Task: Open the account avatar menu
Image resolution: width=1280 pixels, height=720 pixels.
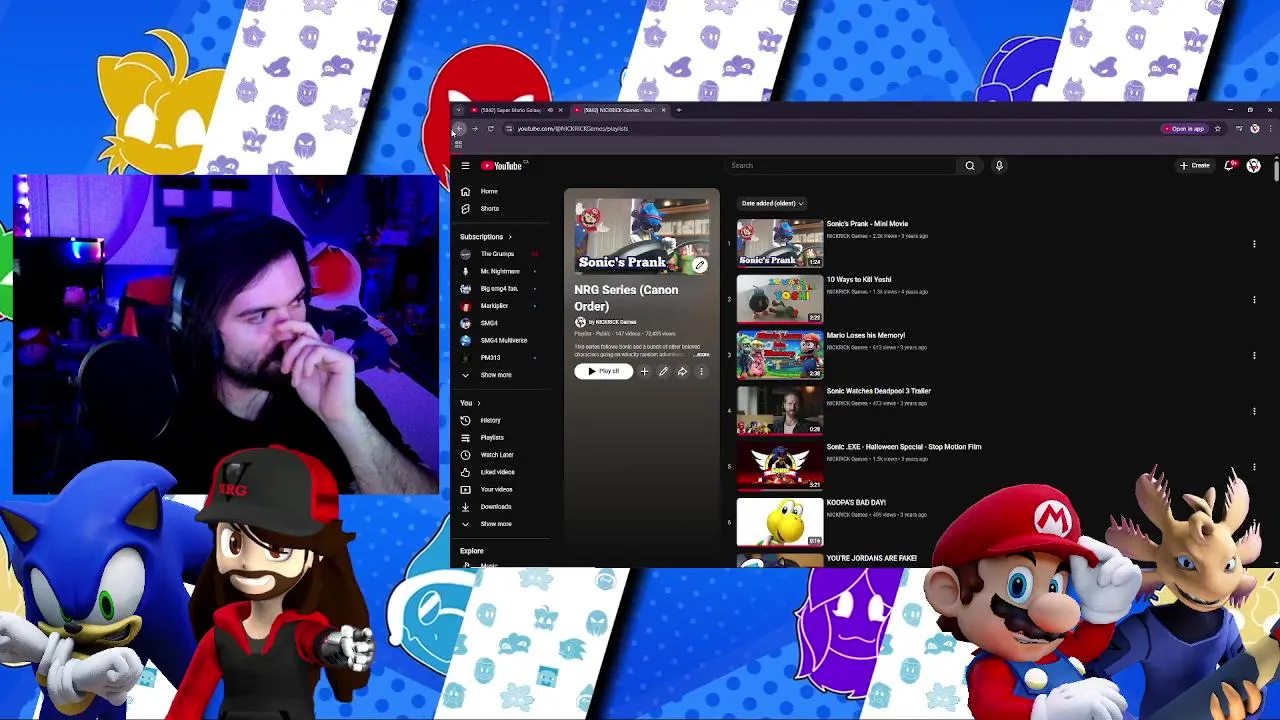Action: click(1254, 166)
